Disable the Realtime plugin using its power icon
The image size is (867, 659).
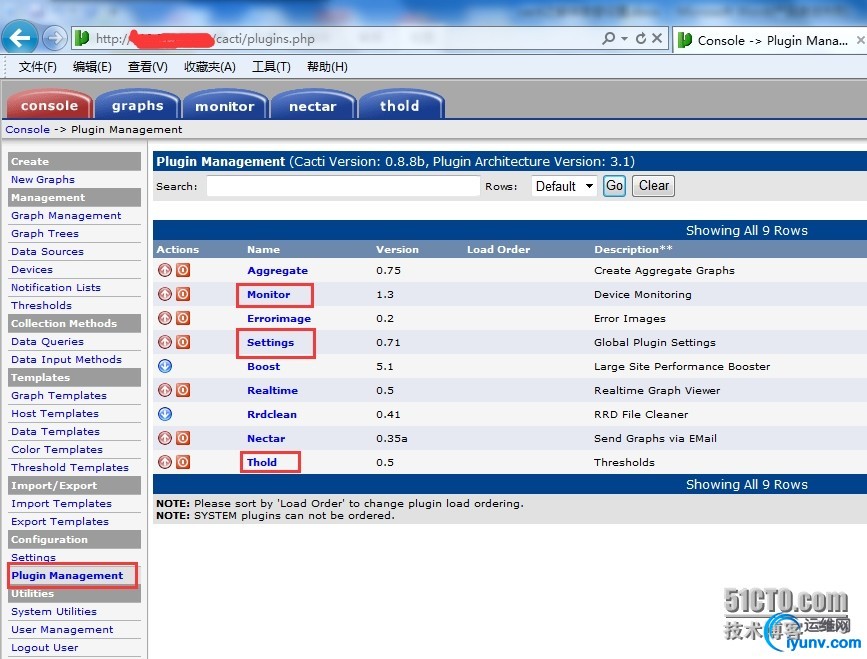point(183,390)
